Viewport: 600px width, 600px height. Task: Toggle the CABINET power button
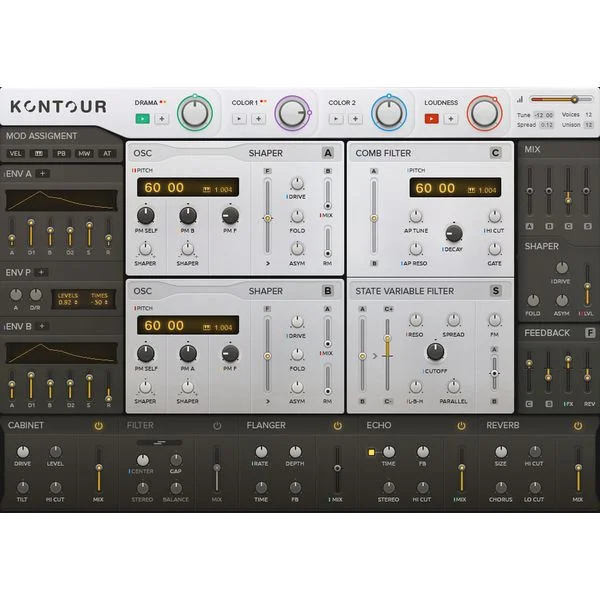(x=99, y=426)
